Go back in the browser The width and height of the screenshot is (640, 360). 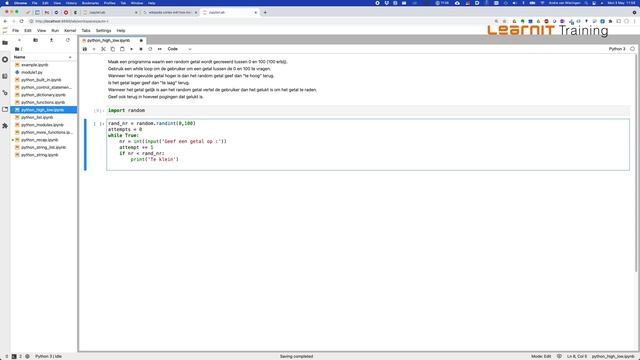5,21
